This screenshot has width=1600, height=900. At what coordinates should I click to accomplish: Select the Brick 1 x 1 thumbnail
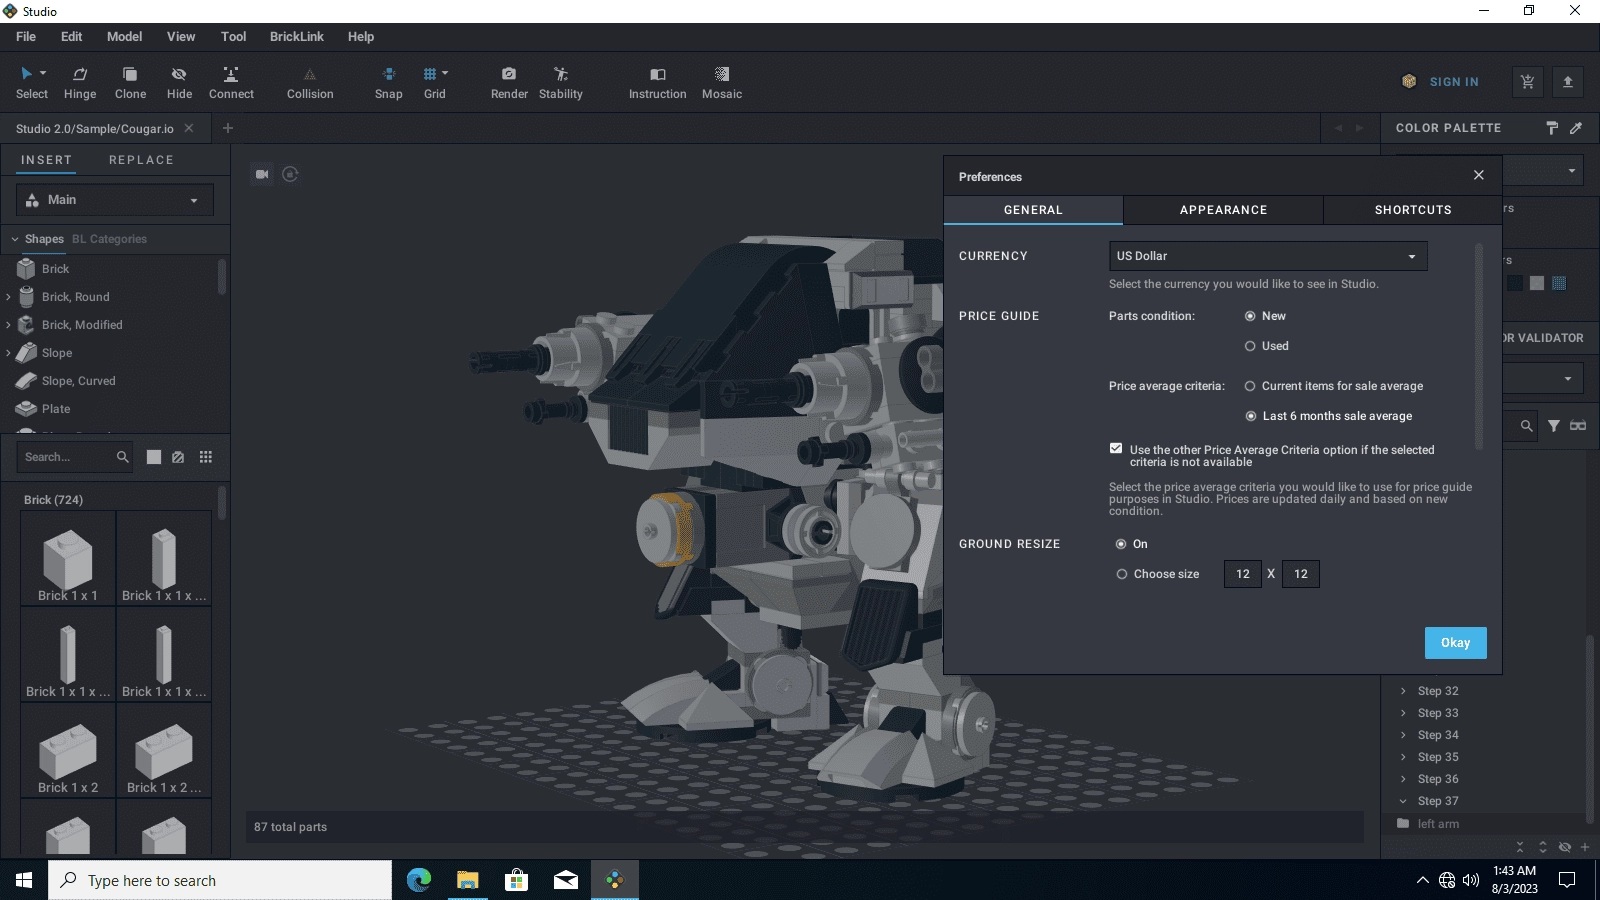tap(68, 559)
